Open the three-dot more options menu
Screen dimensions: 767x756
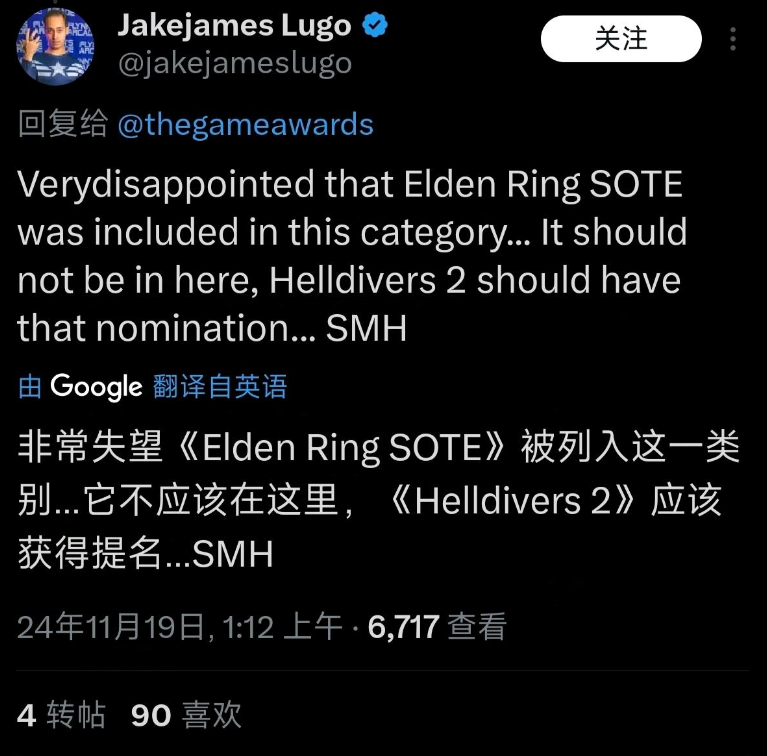pyautogui.click(x=733, y=39)
